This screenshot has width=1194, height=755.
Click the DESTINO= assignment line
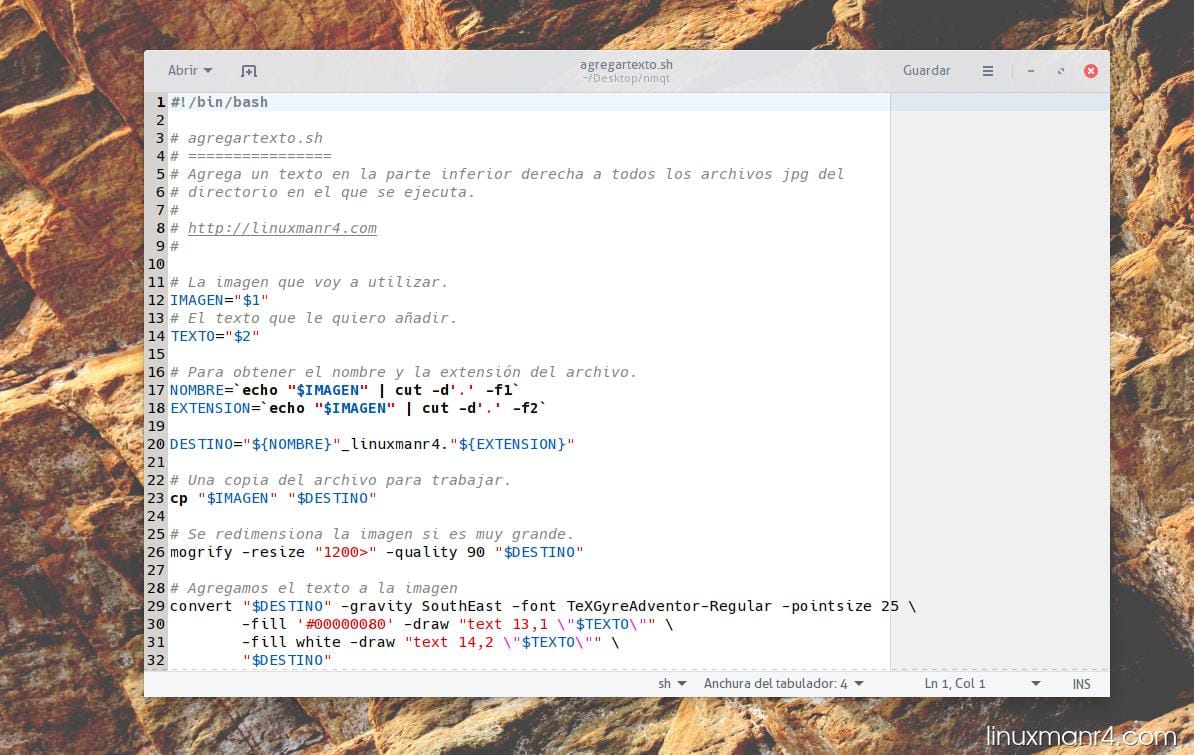372,444
